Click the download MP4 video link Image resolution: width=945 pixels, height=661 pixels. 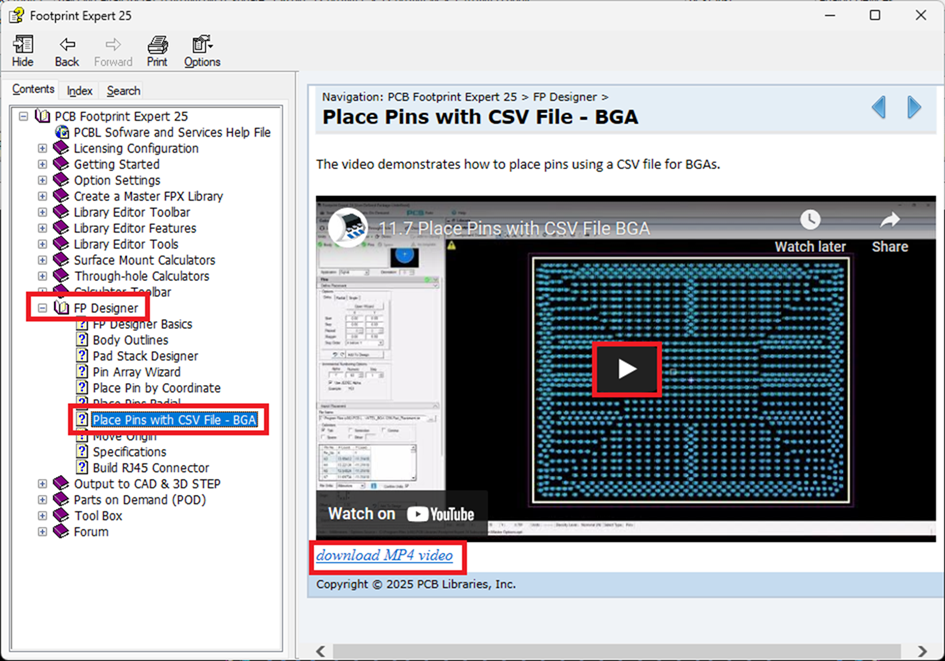click(385, 555)
